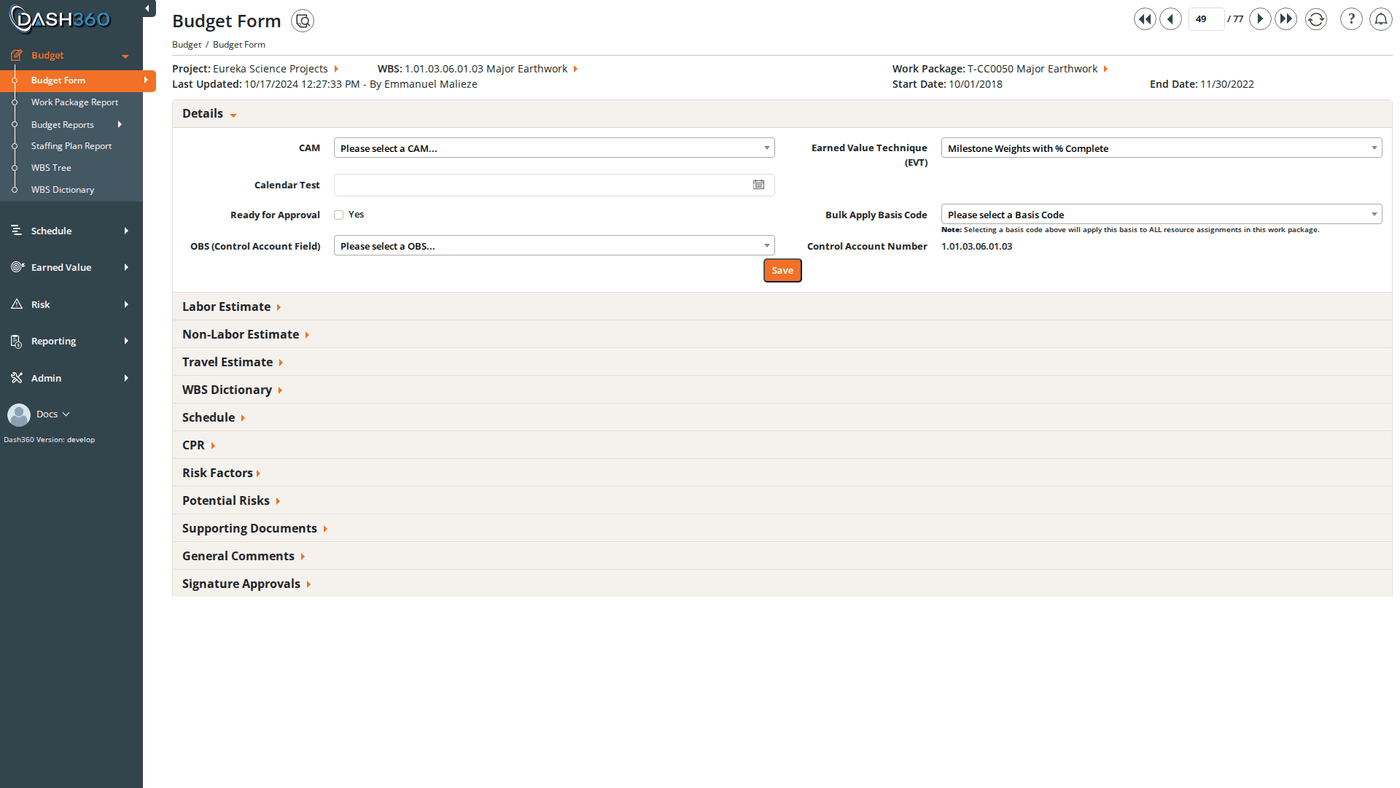Open WBS Dictionary in sidebar menu
The height and width of the screenshot is (788, 1400).
pos(62,190)
